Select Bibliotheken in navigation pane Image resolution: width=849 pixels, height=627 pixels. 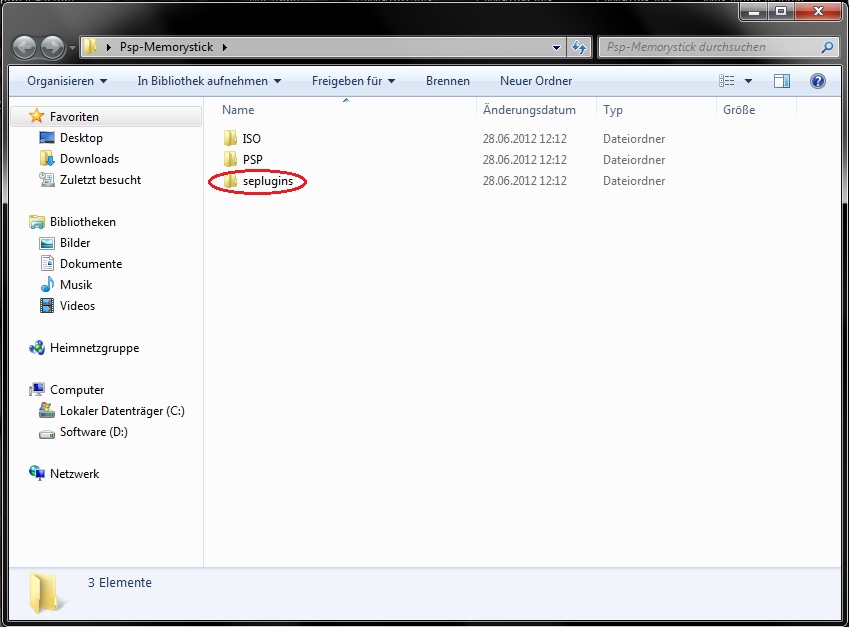click(83, 222)
